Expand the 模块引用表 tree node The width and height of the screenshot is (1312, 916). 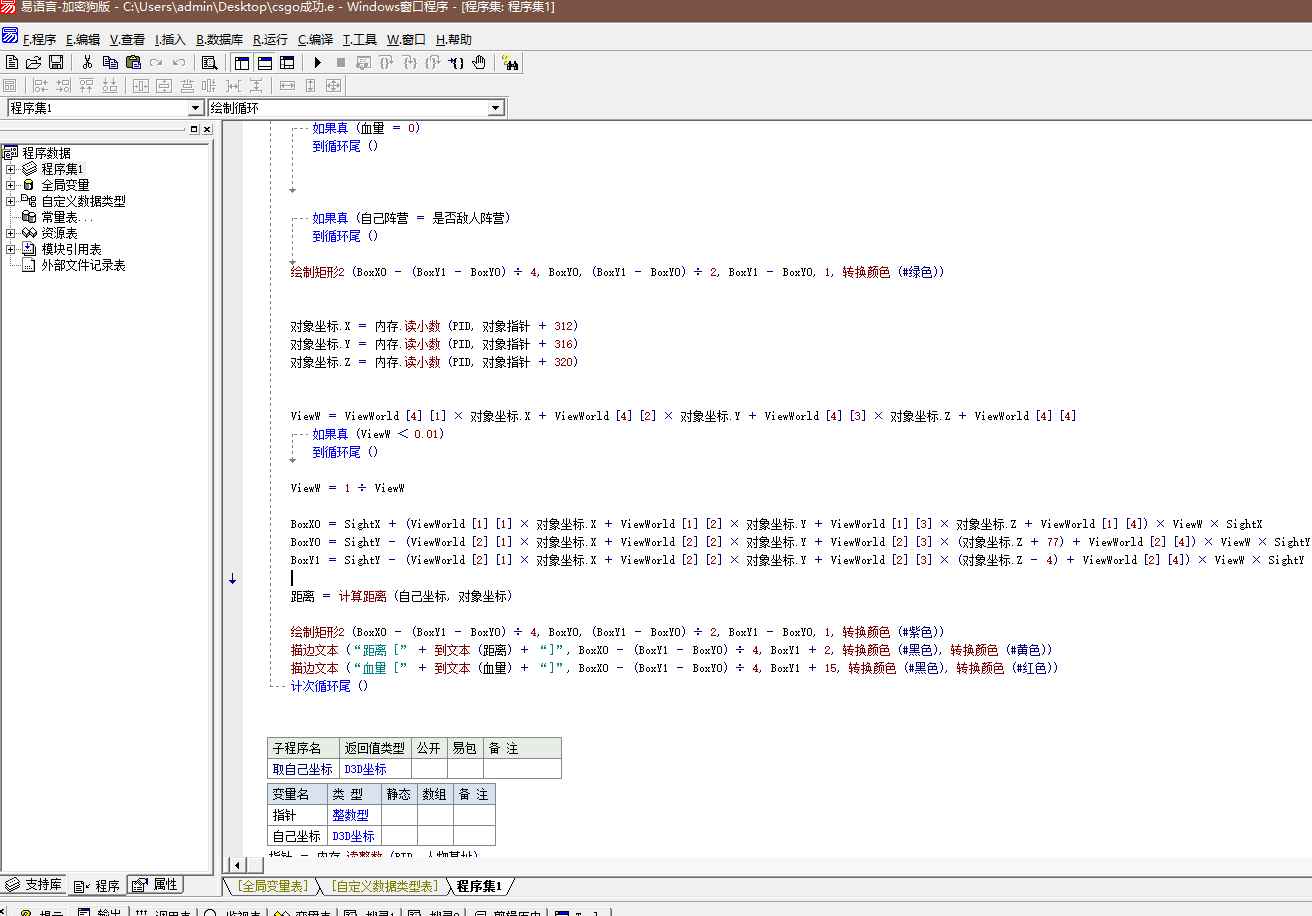tap(11, 249)
